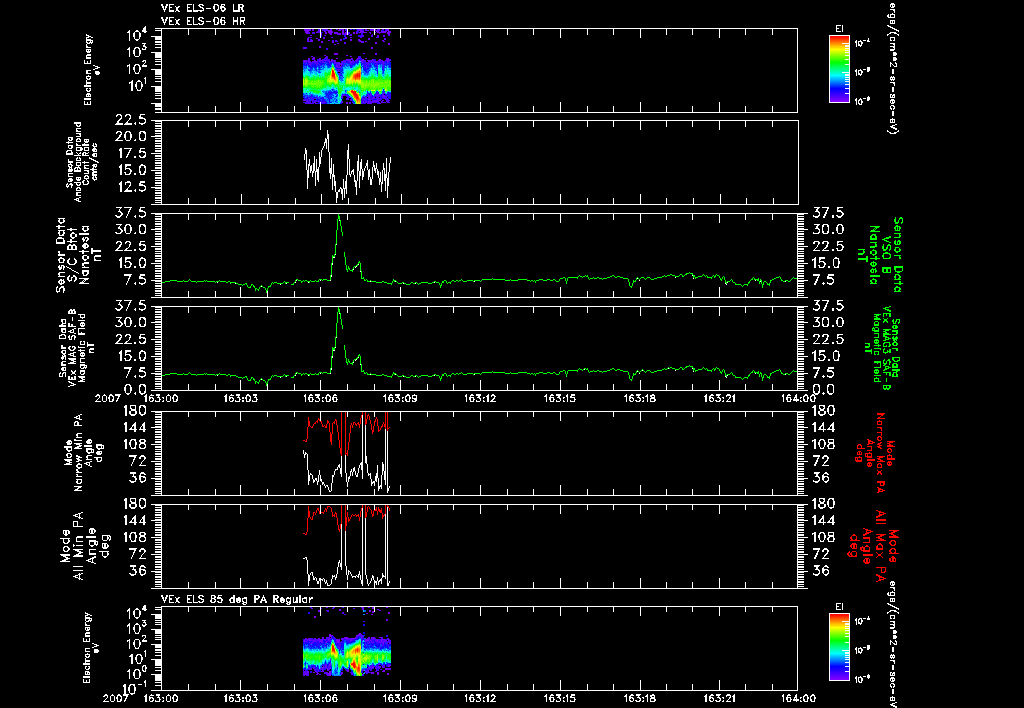
Task: Click the "VEx ELS-06 LR" title text
Action: point(202,8)
